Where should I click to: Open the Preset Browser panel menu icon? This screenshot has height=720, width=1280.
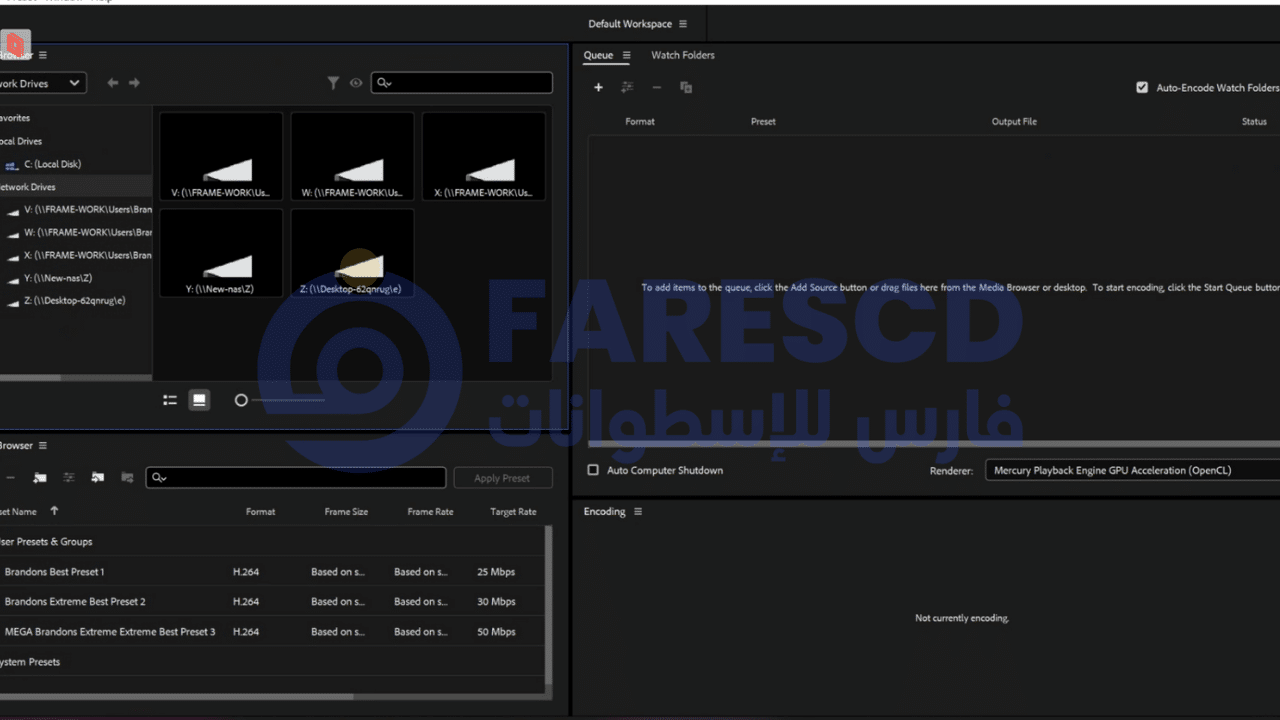pyautogui.click(x=42, y=446)
